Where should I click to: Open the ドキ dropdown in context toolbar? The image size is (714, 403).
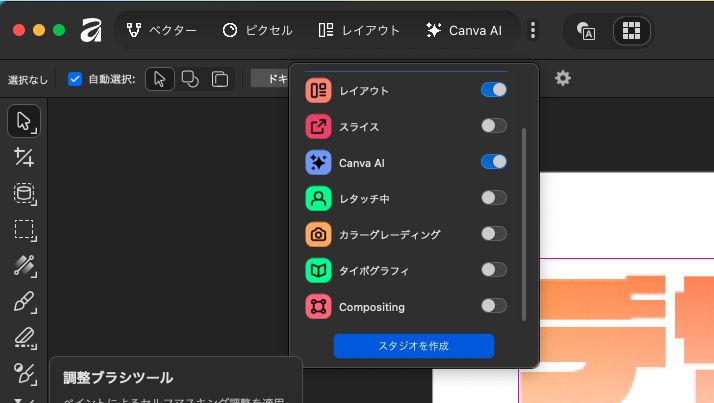(270, 79)
